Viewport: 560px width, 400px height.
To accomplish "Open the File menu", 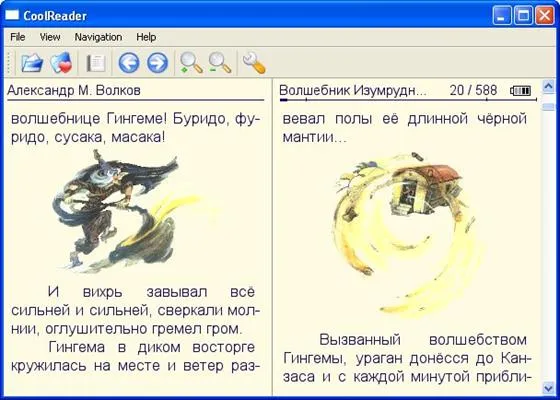I will 18,37.
